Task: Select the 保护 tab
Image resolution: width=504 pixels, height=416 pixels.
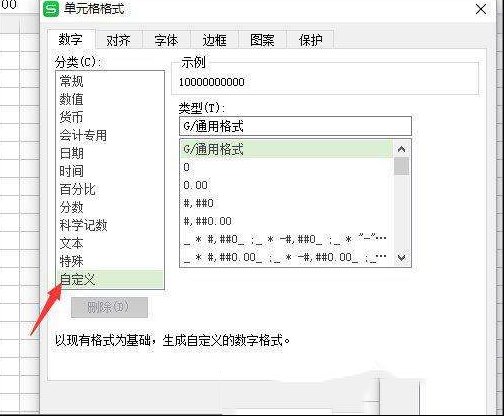Action: click(x=310, y=40)
